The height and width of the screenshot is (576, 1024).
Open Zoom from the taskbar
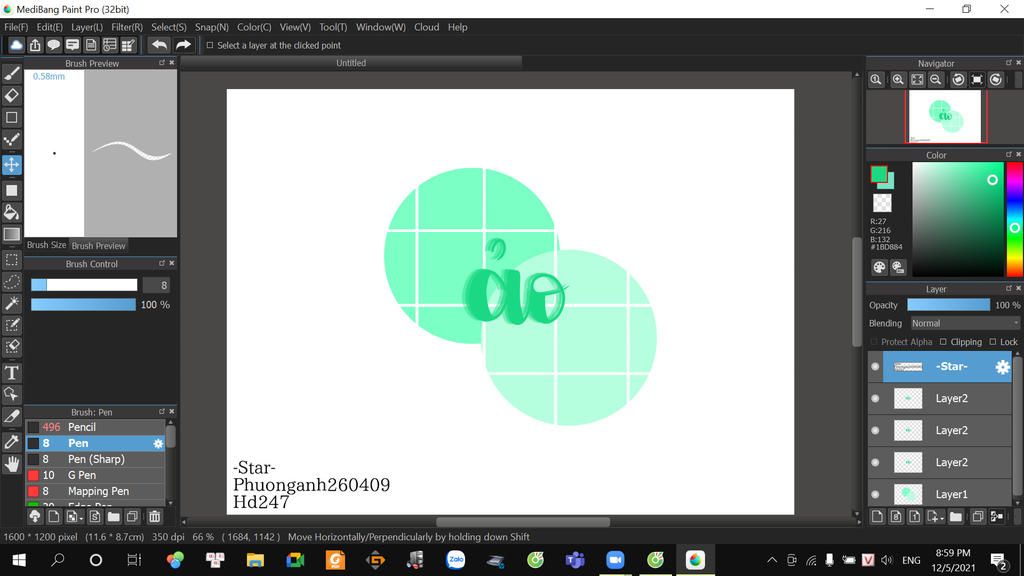coord(615,560)
